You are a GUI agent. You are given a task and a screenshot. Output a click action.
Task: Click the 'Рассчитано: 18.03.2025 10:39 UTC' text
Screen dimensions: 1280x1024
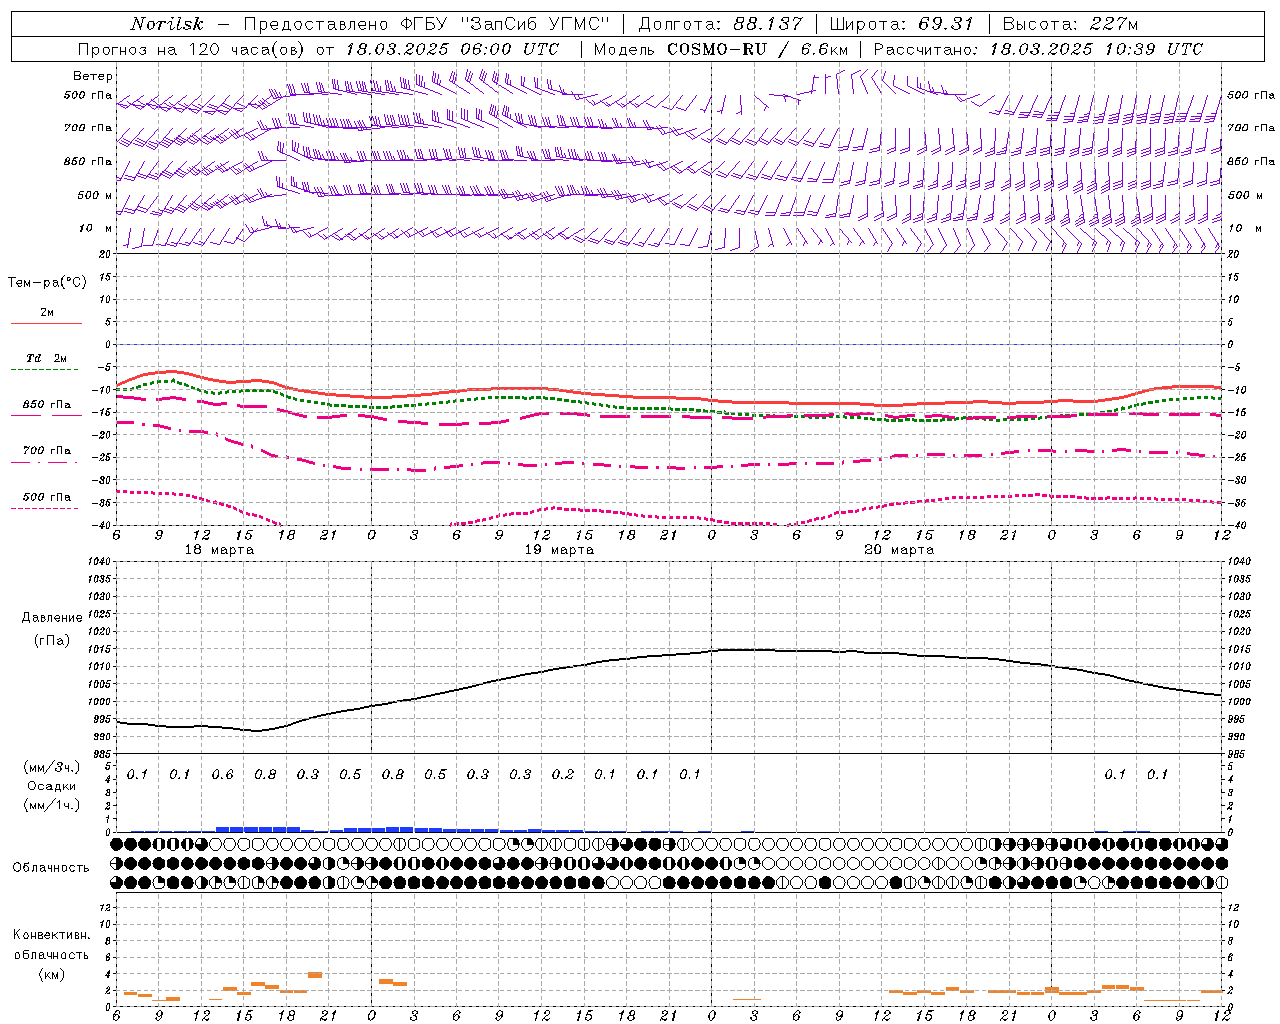click(1038, 49)
